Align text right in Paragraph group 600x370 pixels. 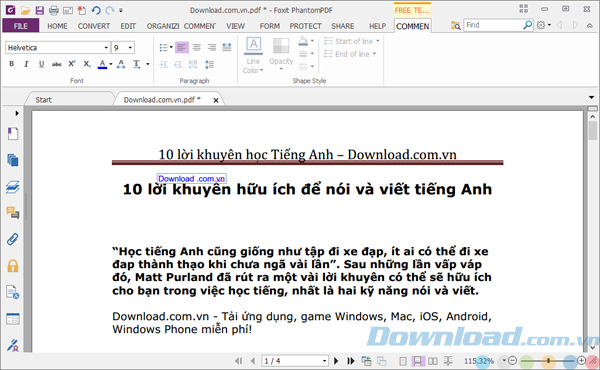click(212, 47)
